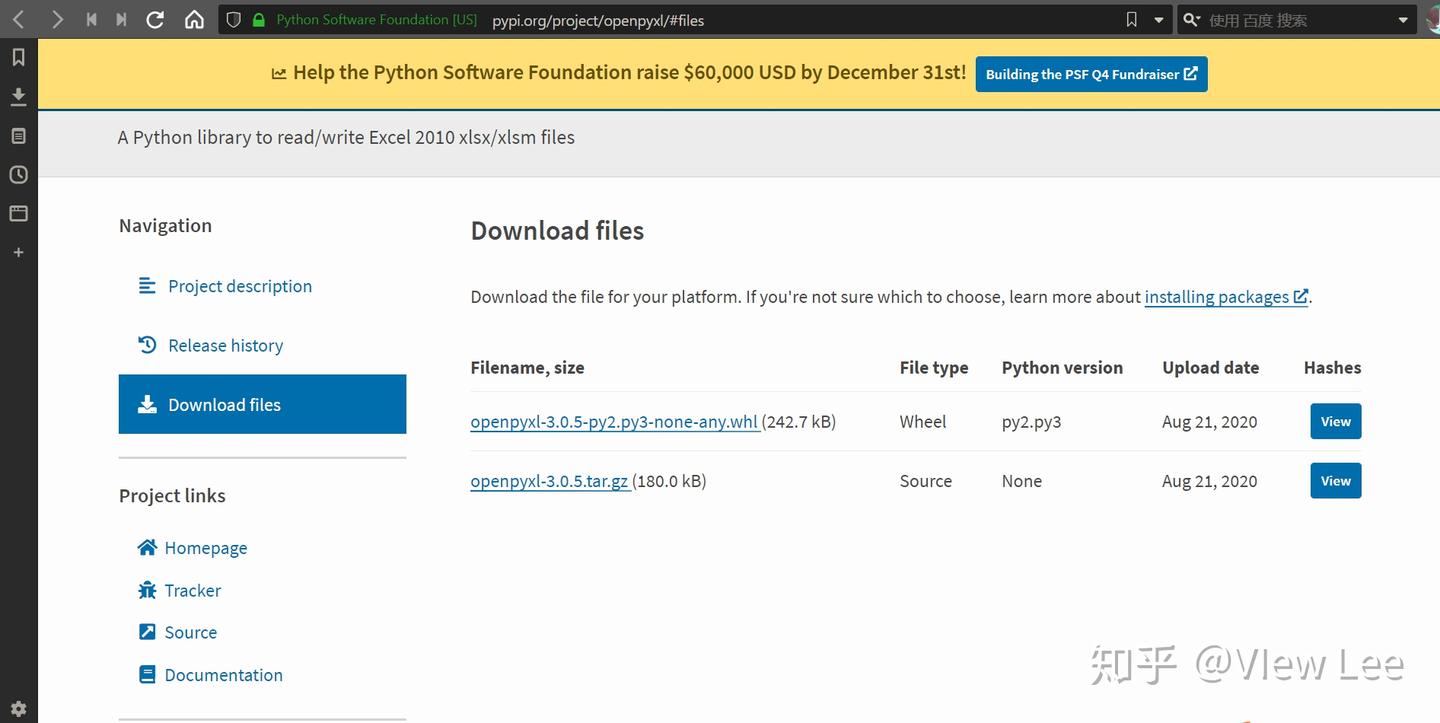Navigate to the browser home page
The width and height of the screenshot is (1440, 723).
pos(194,19)
